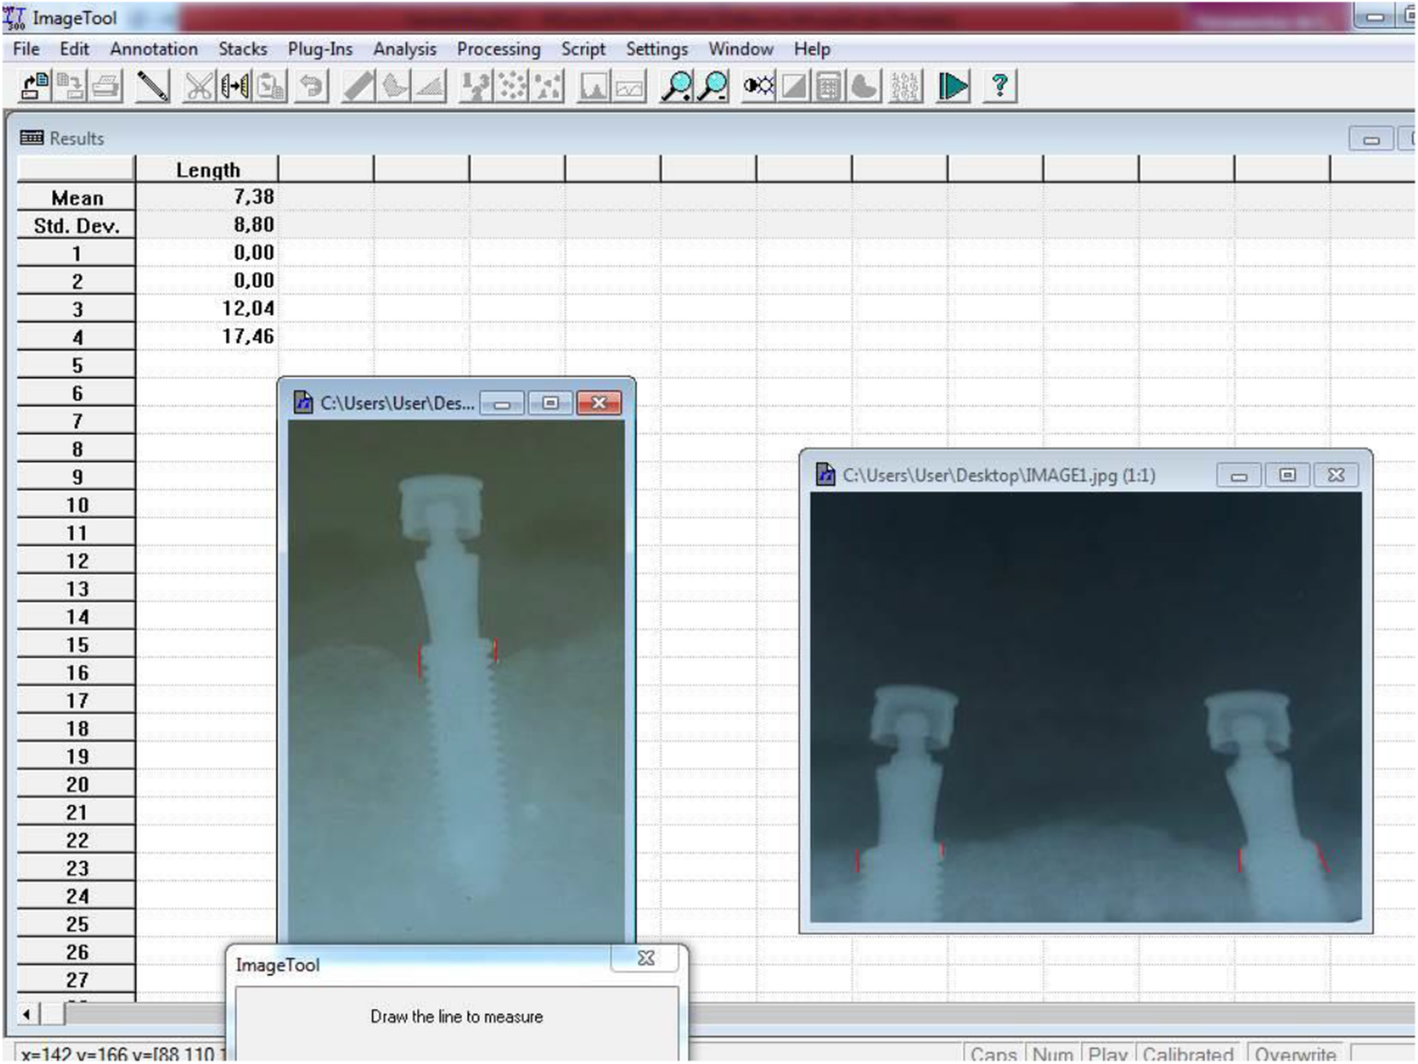Open the Help menu

(812, 49)
